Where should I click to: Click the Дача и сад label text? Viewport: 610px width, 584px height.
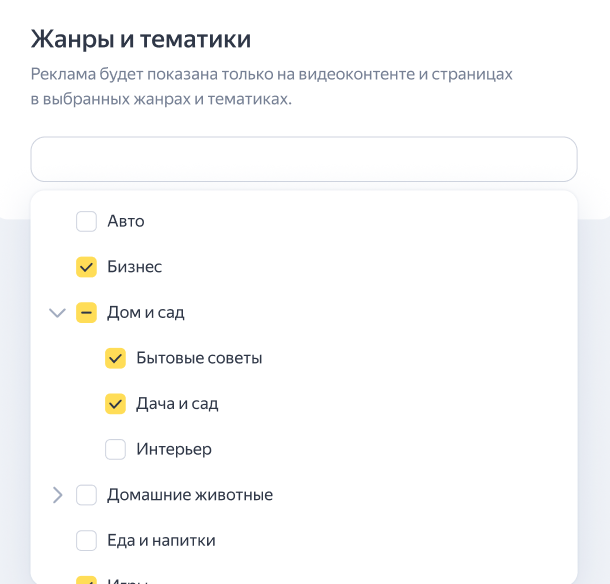[x=177, y=404]
